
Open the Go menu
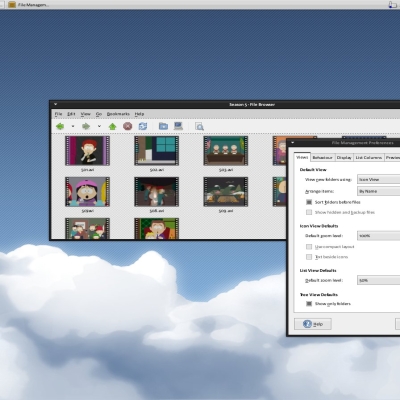tap(99, 114)
